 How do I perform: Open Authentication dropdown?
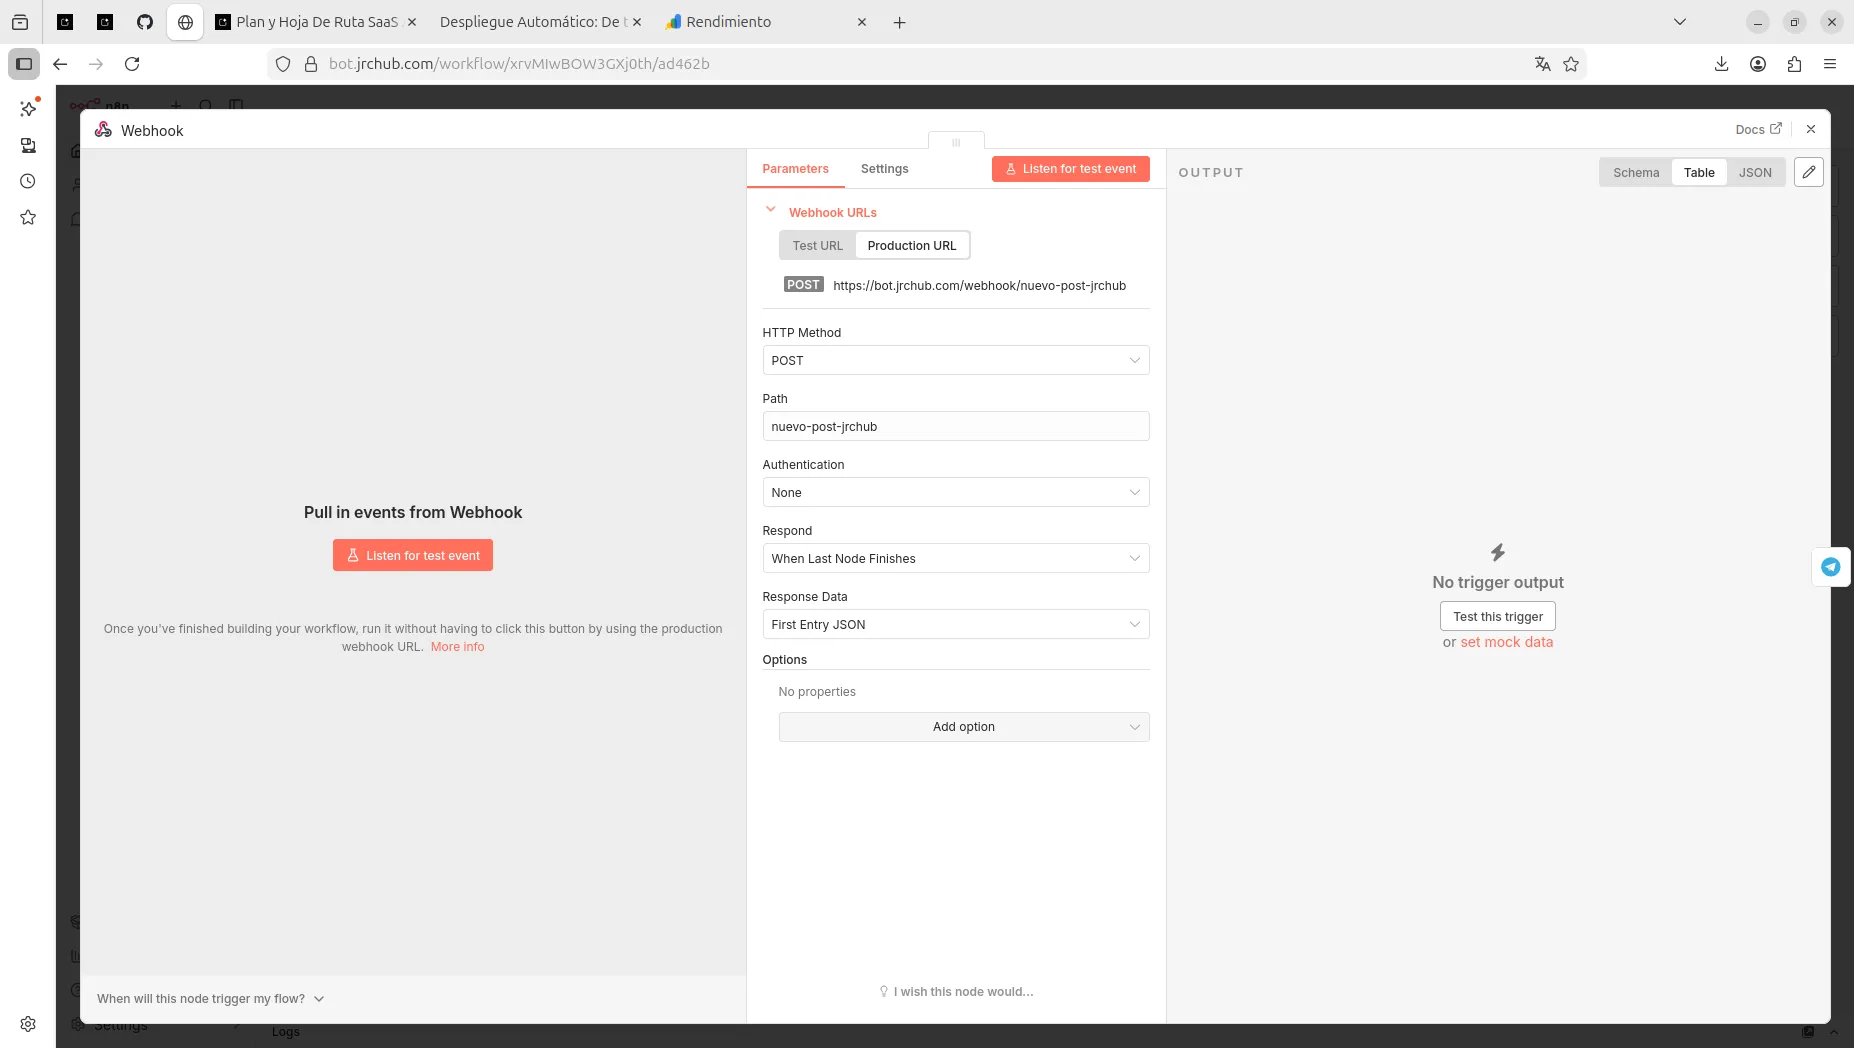(955, 492)
